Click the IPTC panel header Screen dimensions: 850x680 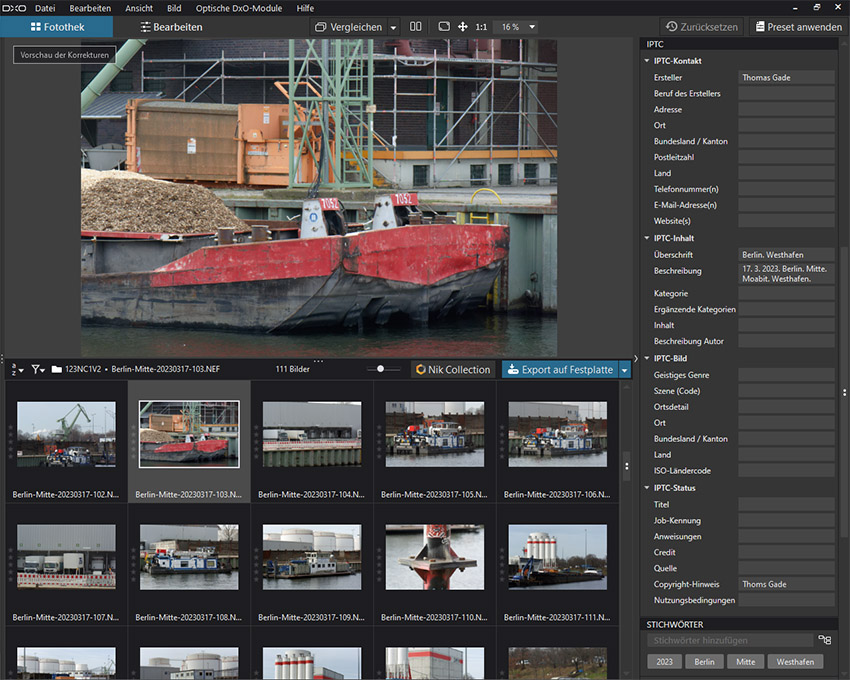click(739, 44)
